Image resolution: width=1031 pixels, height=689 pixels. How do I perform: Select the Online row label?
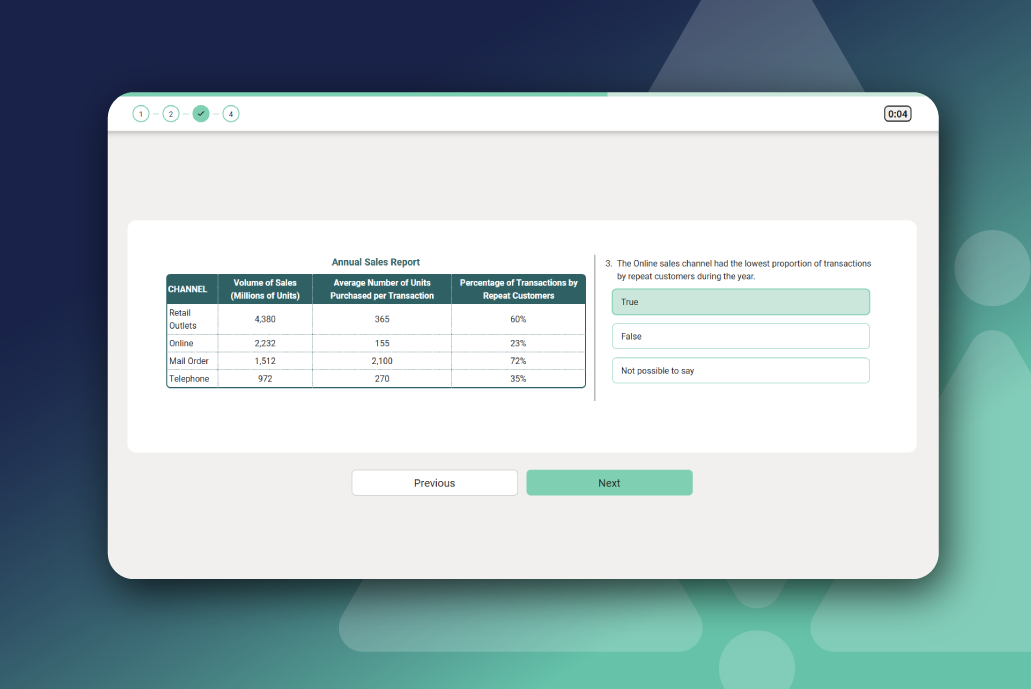181,343
